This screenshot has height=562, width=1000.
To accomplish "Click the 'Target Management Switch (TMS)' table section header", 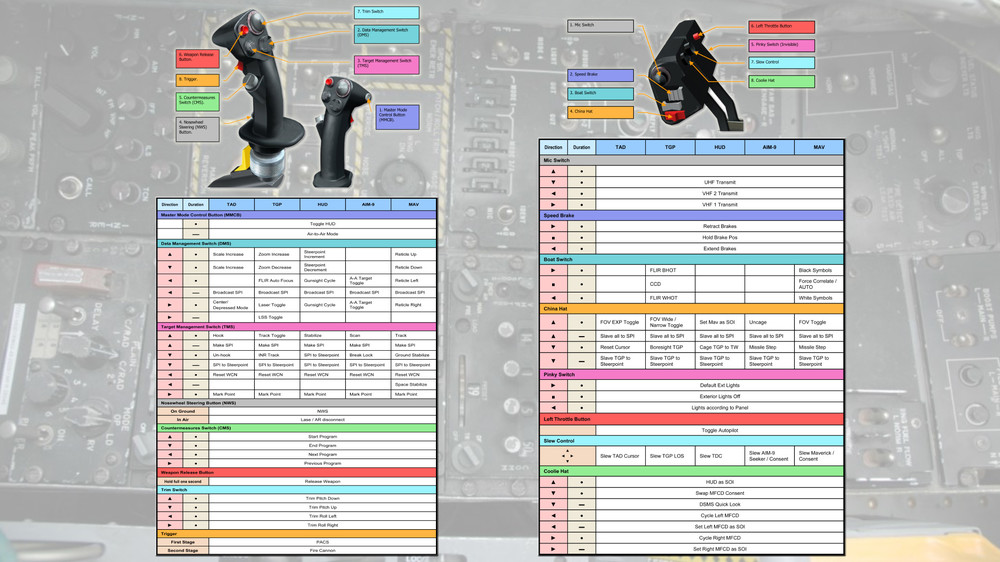I will click(x=297, y=327).
